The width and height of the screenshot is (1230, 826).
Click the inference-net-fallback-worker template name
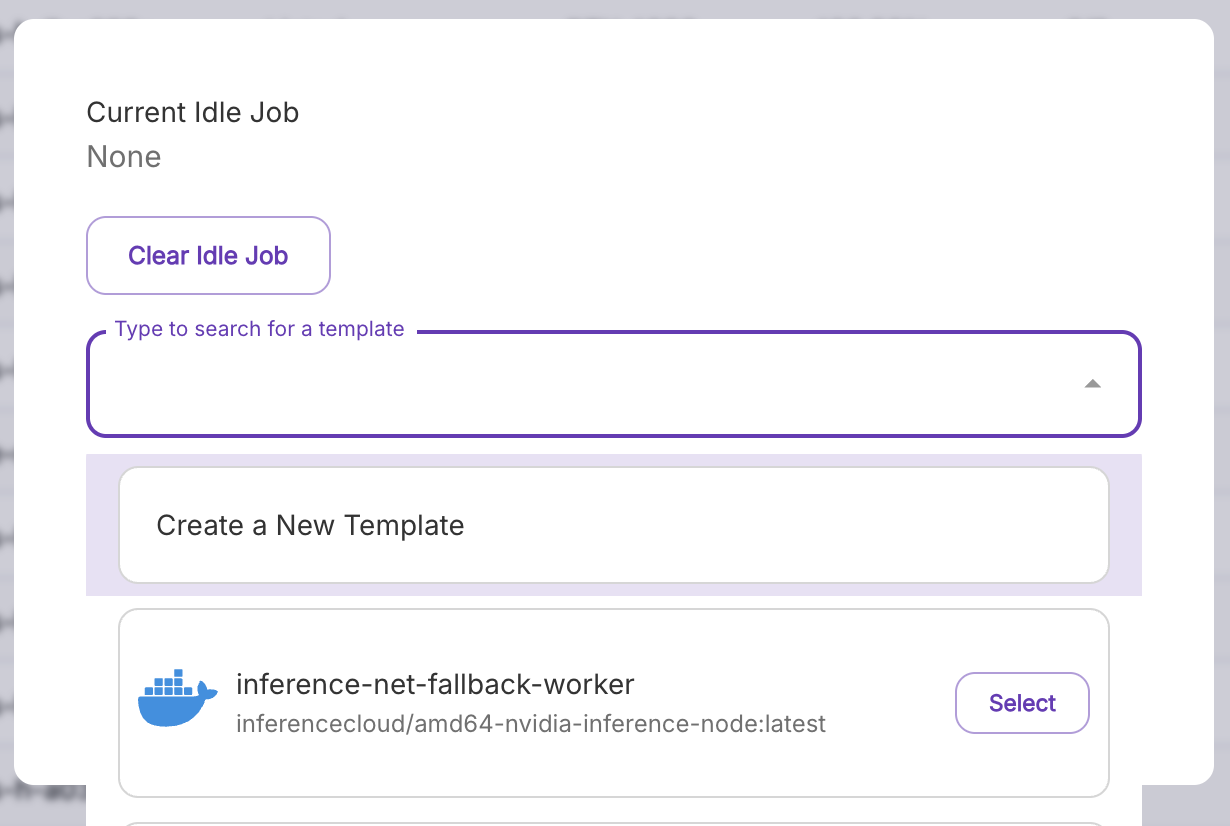[435, 684]
